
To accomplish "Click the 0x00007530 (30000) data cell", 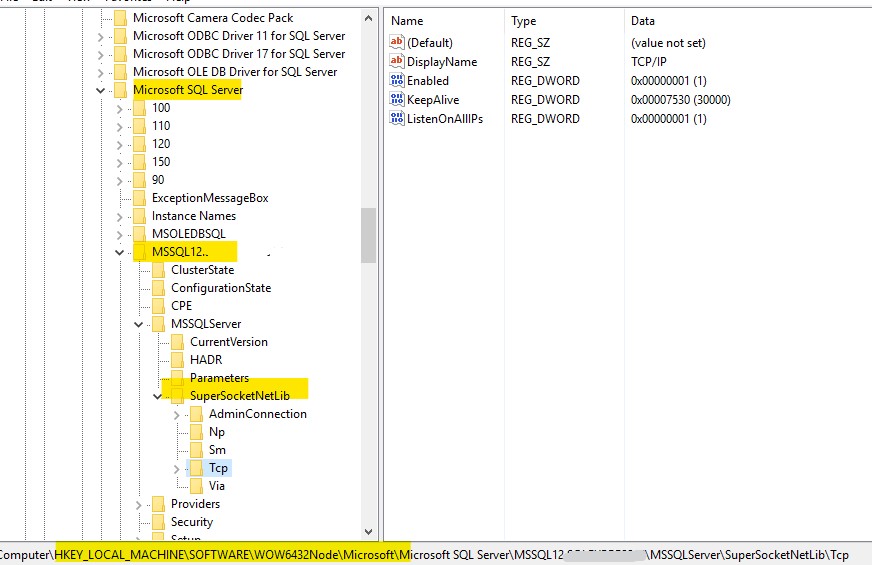I will 681,100.
